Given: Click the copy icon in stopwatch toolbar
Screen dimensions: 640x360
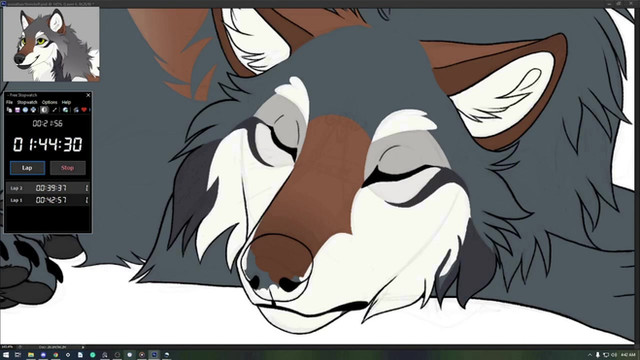Looking at the screenshot, I should pyautogui.click(x=9, y=110).
